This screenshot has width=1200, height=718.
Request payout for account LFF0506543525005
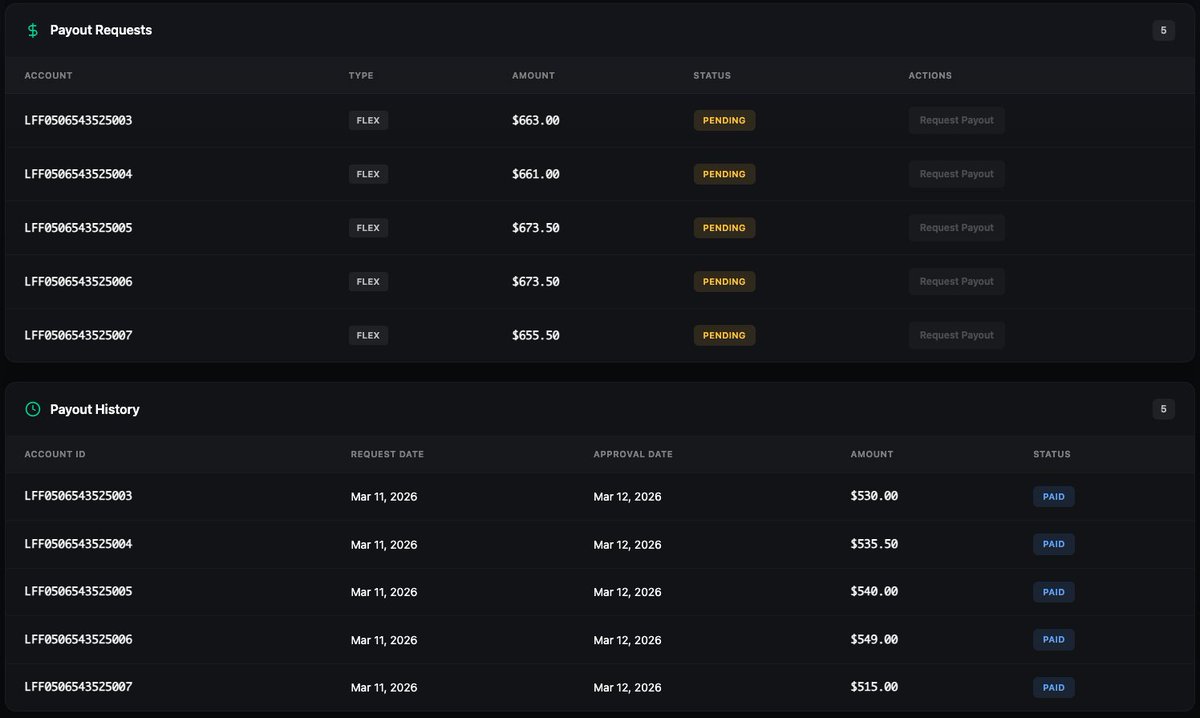click(957, 228)
